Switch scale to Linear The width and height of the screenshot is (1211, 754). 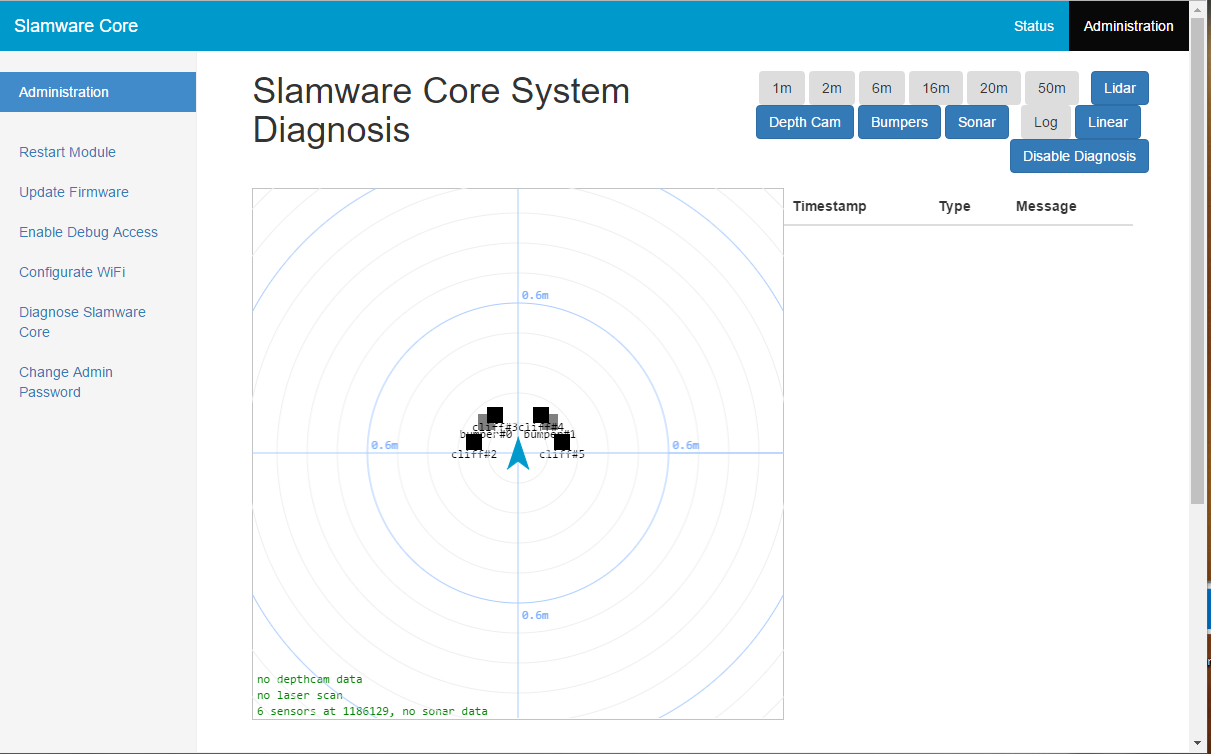point(1108,122)
